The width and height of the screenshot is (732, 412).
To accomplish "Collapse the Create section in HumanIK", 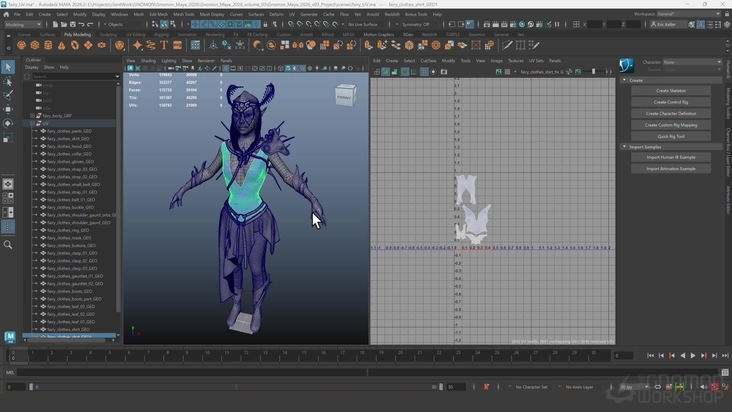I will tap(625, 80).
